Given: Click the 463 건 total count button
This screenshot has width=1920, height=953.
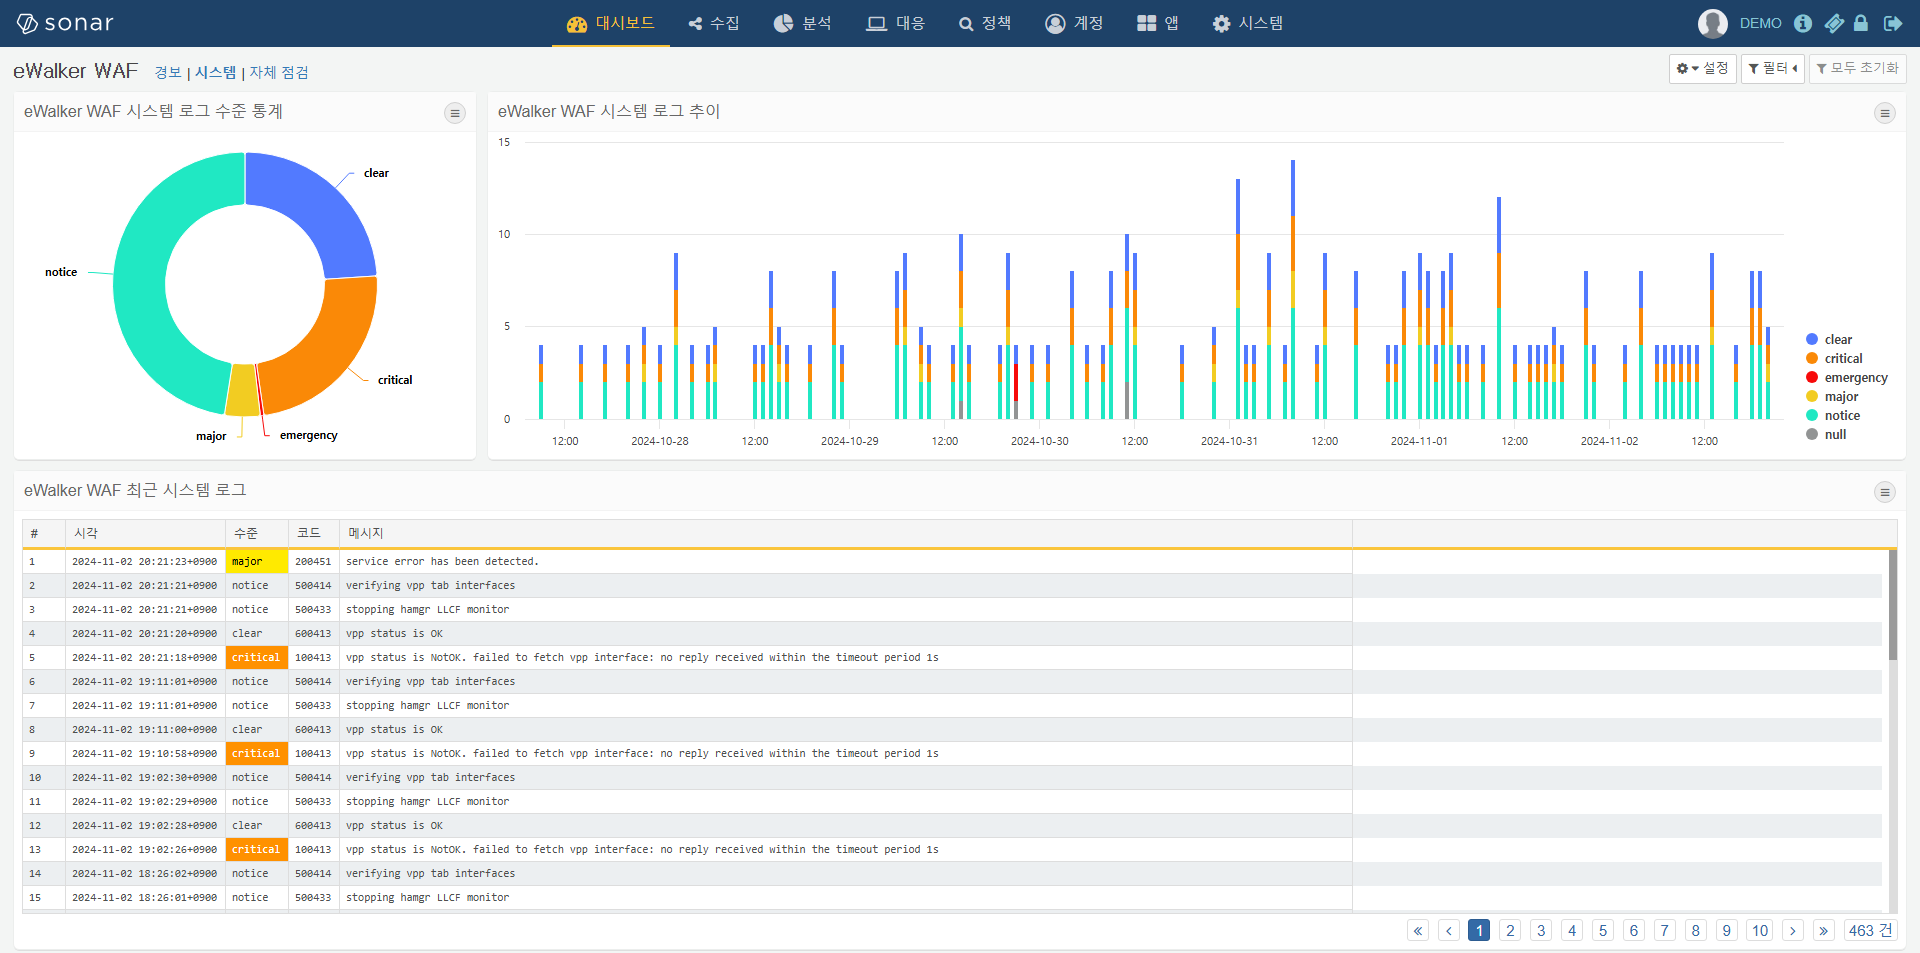Looking at the screenshot, I should point(1870,930).
